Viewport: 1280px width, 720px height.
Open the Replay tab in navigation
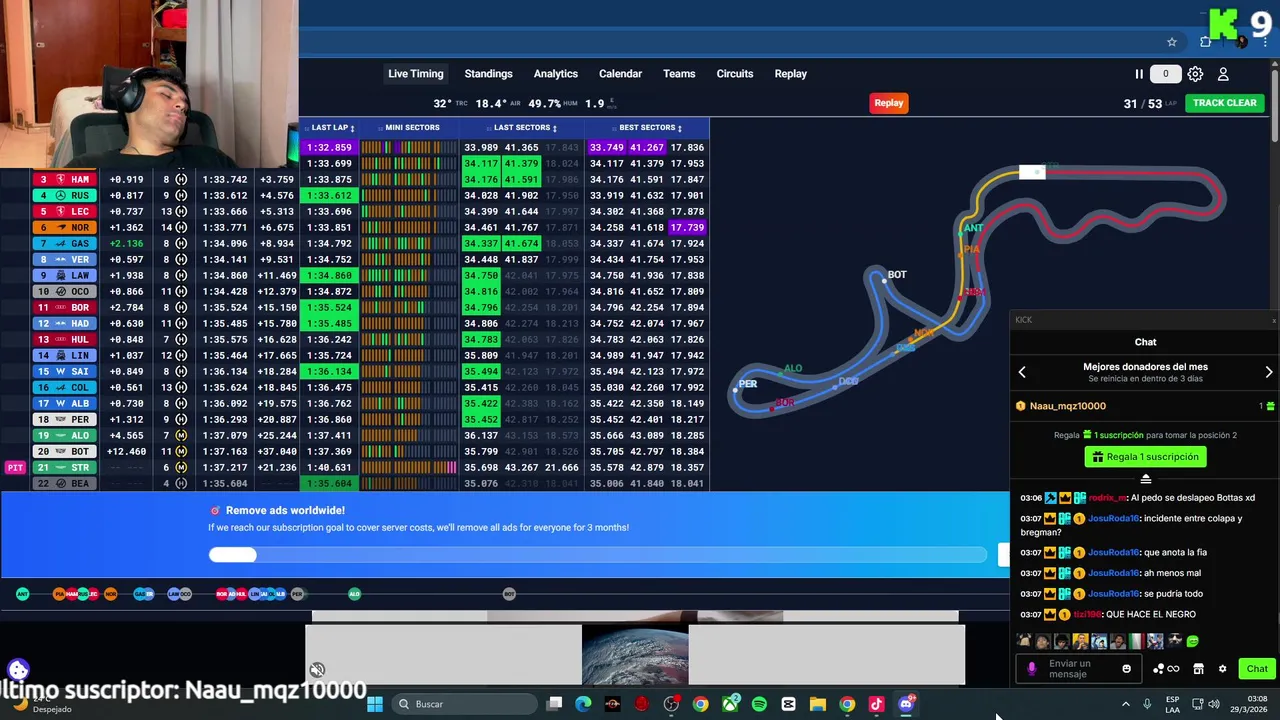pyautogui.click(x=790, y=74)
